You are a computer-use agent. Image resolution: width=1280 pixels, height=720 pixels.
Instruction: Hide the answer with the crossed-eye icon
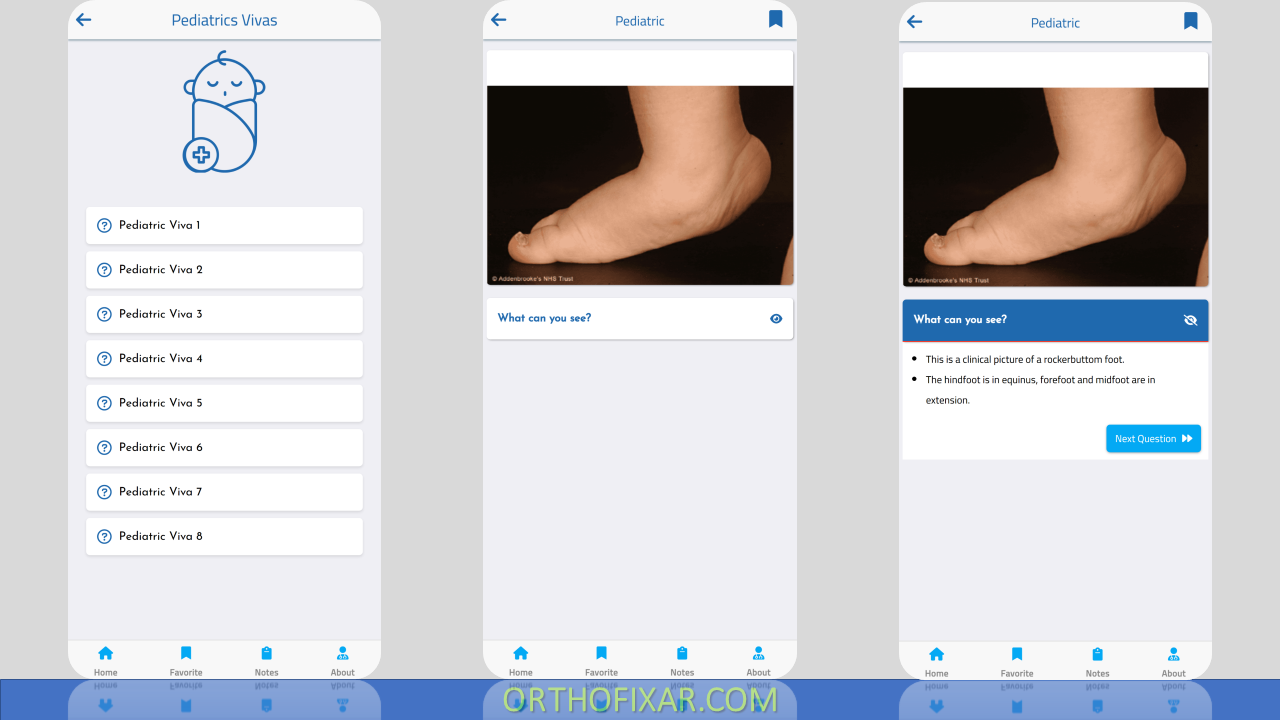1190,320
